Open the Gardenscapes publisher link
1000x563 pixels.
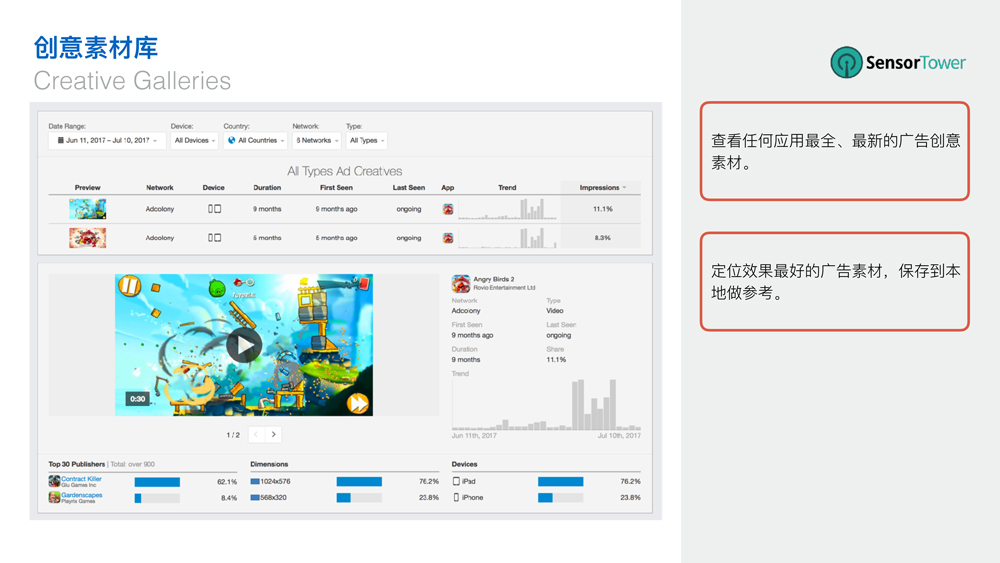(82, 495)
